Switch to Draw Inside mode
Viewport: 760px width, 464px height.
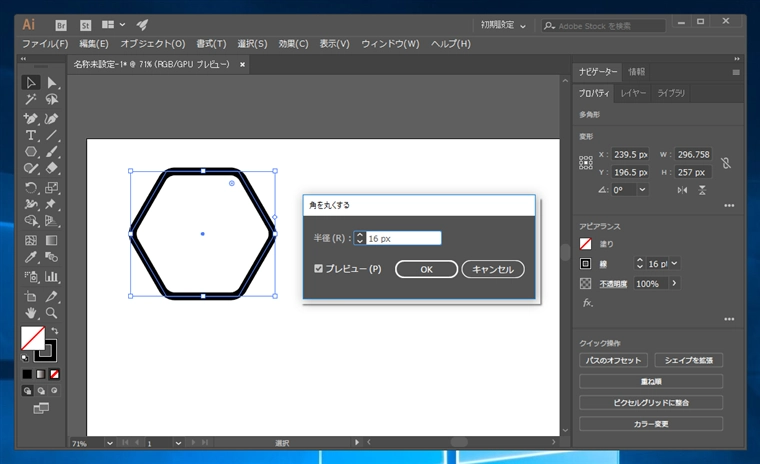[x=54, y=390]
